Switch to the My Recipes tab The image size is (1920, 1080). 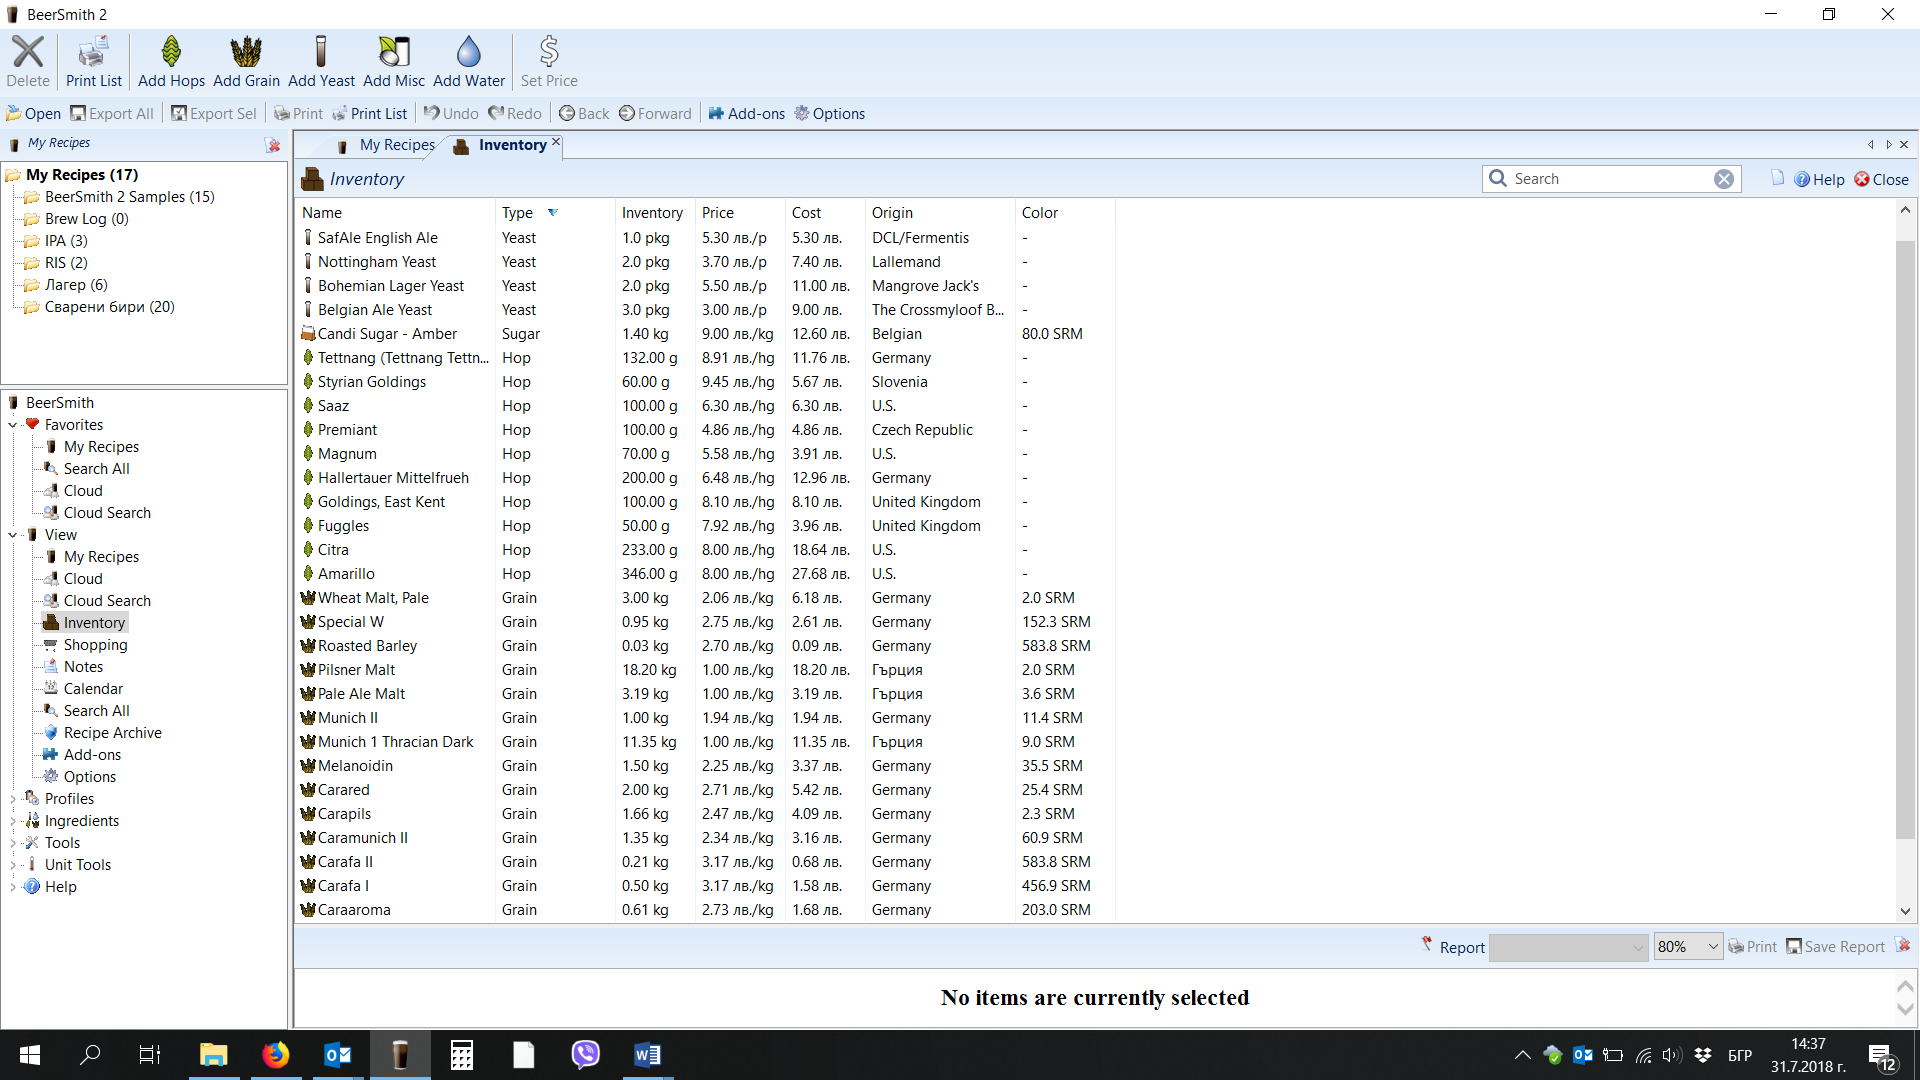point(396,145)
